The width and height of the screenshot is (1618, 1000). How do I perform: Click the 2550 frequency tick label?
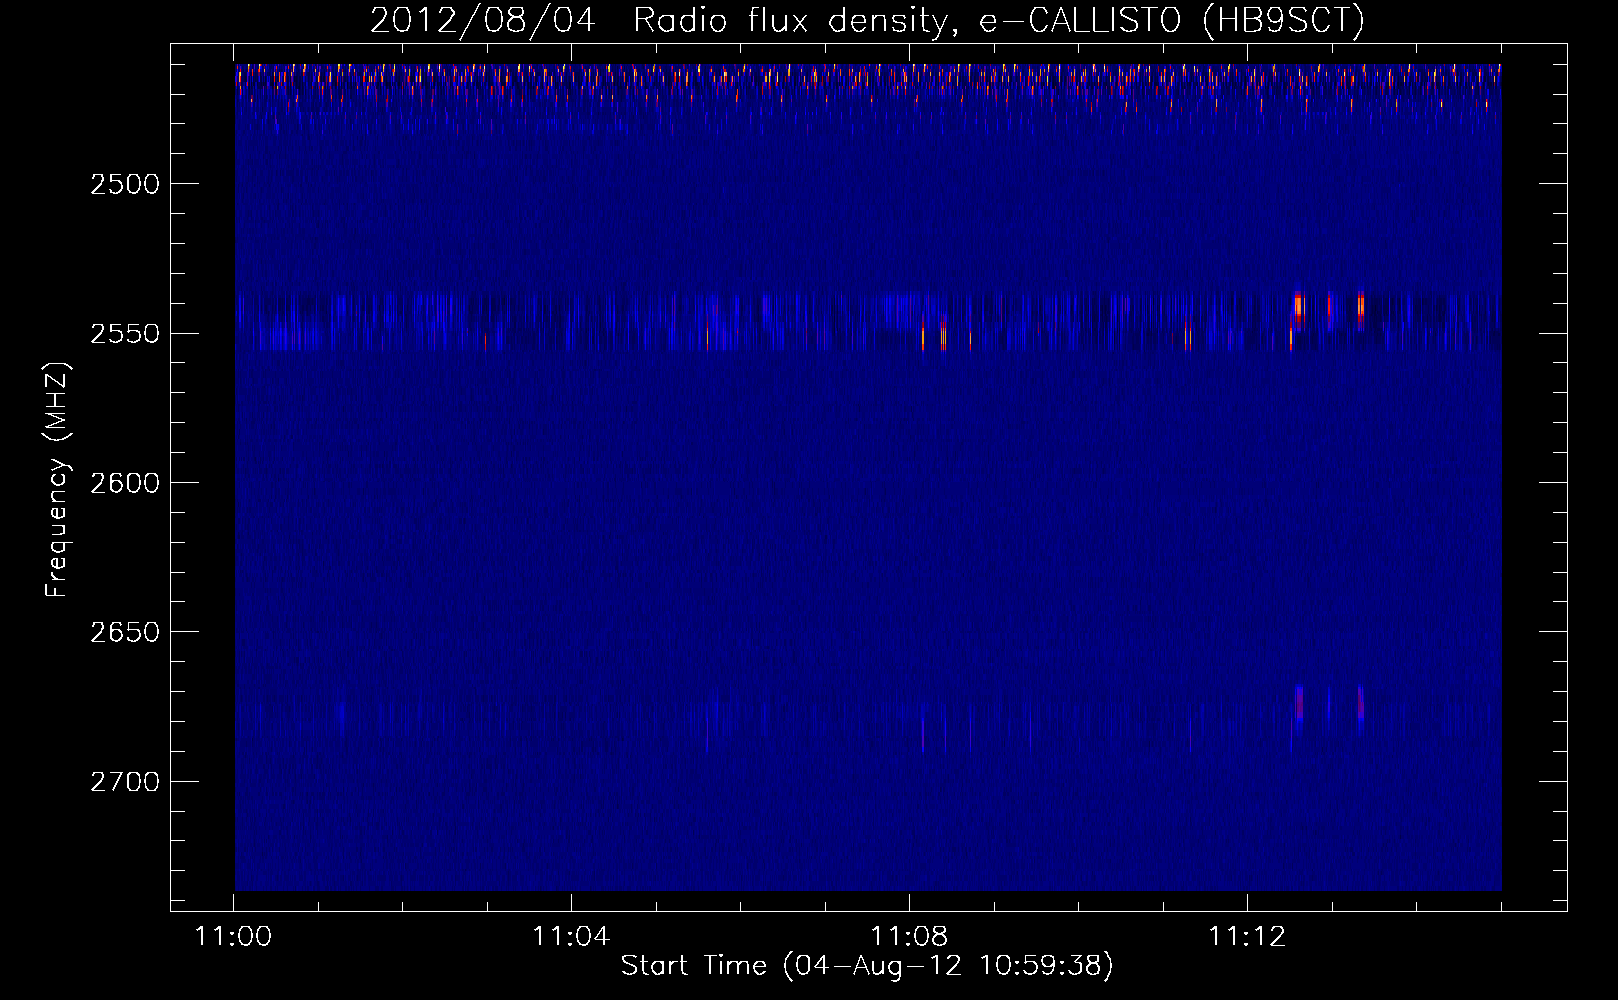coord(125,333)
